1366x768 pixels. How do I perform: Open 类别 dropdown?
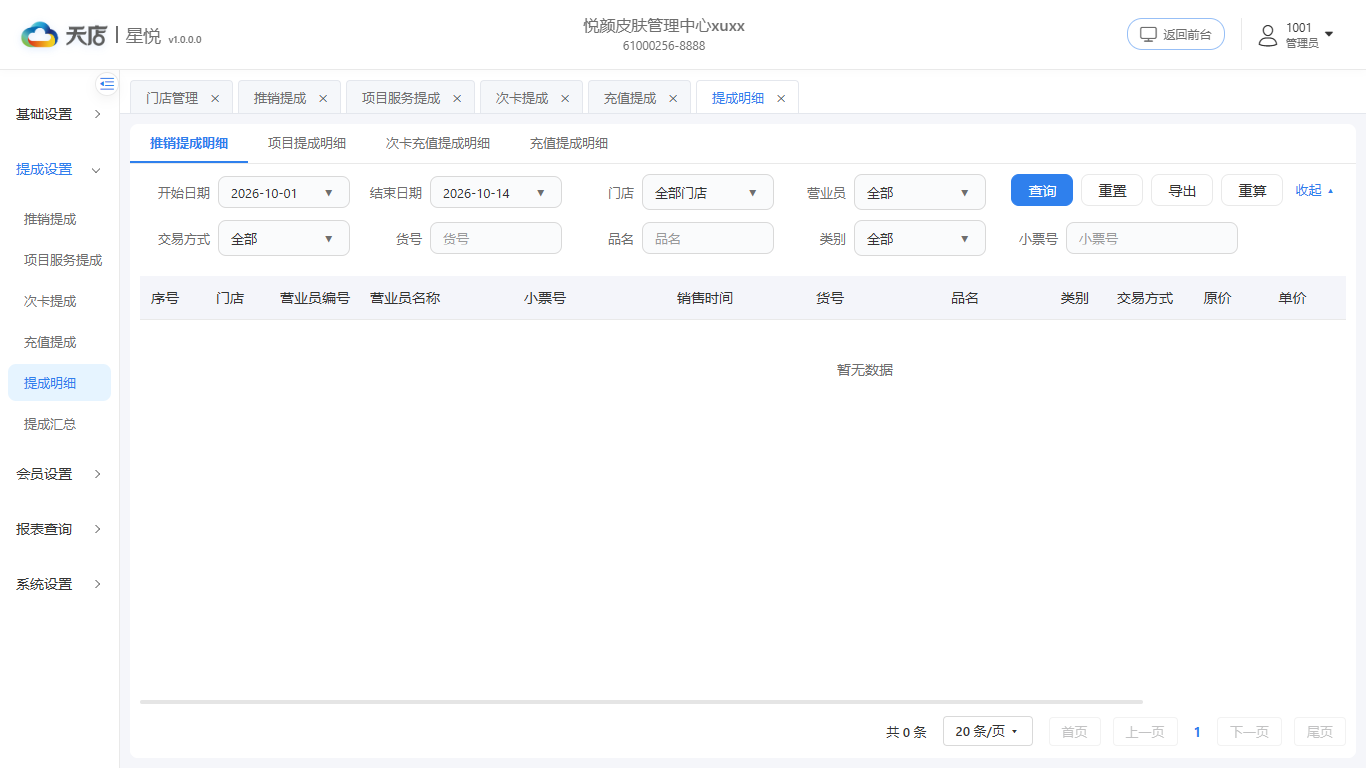click(920, 239)
